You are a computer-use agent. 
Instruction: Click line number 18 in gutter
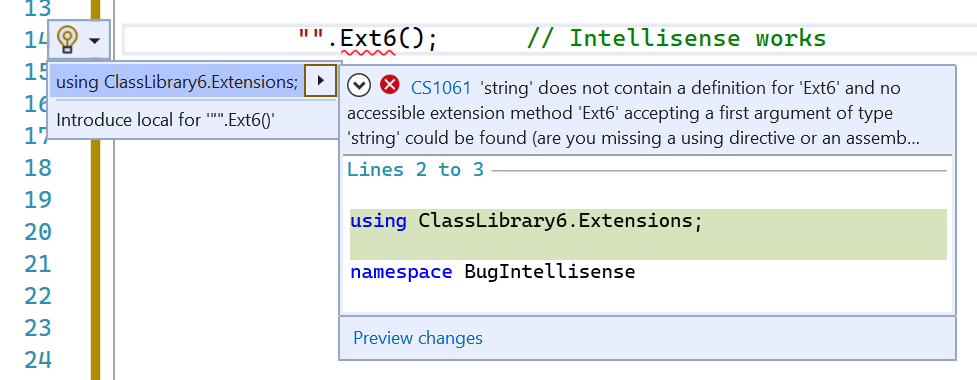coord(38,168)
